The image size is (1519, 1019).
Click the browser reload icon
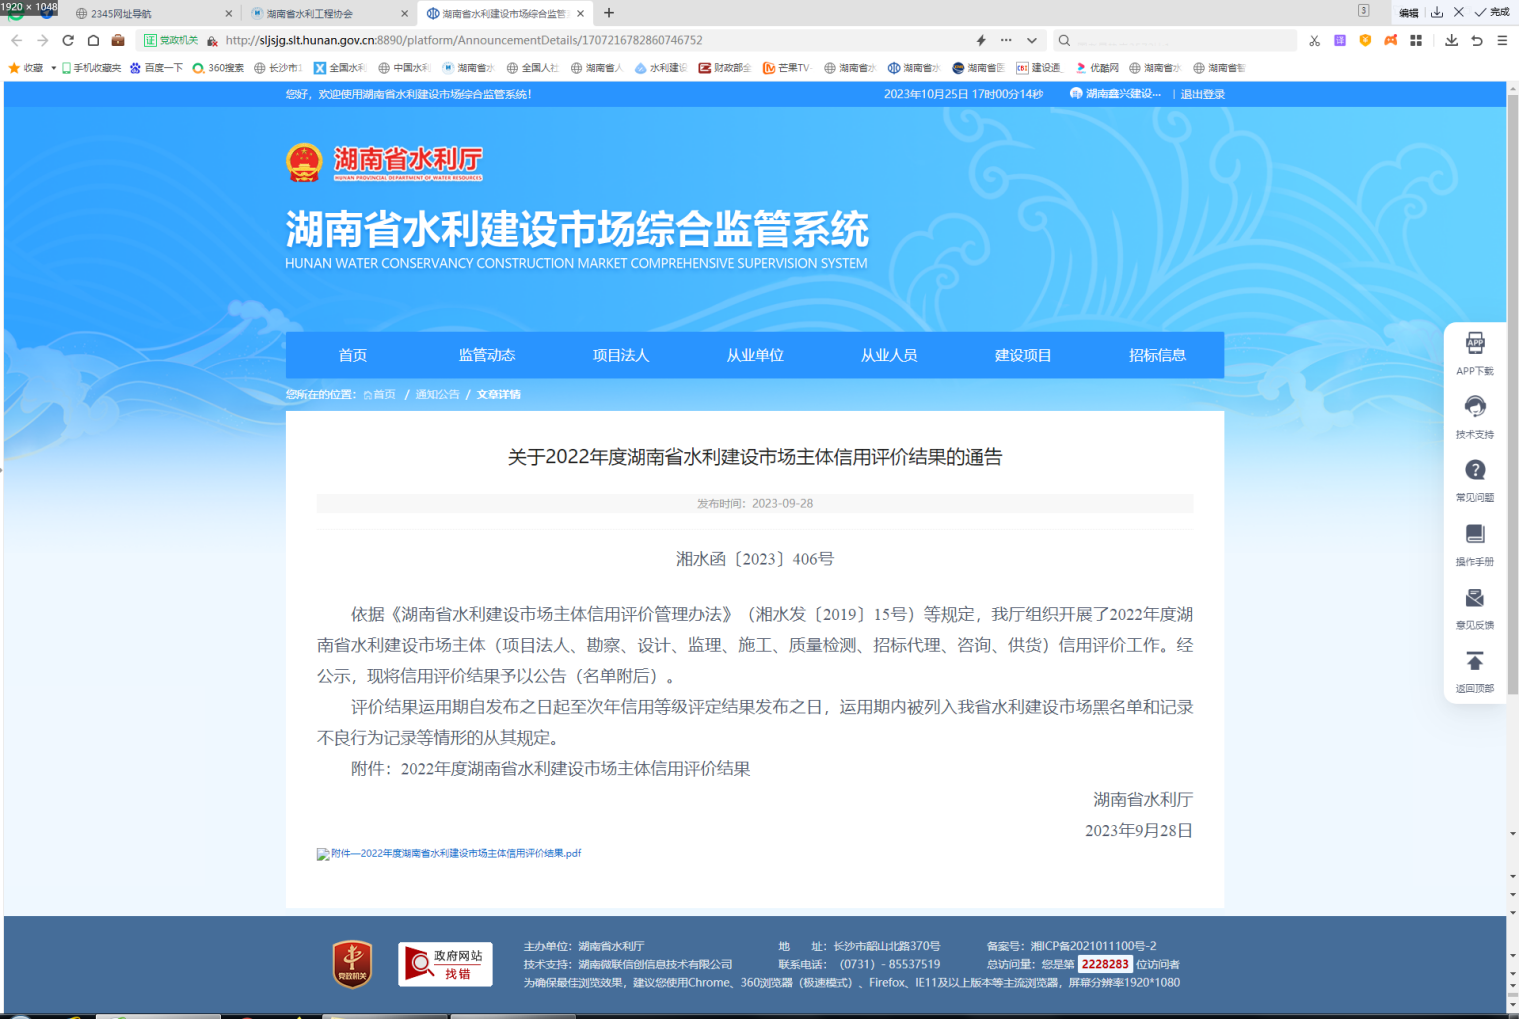click(68, 41)
